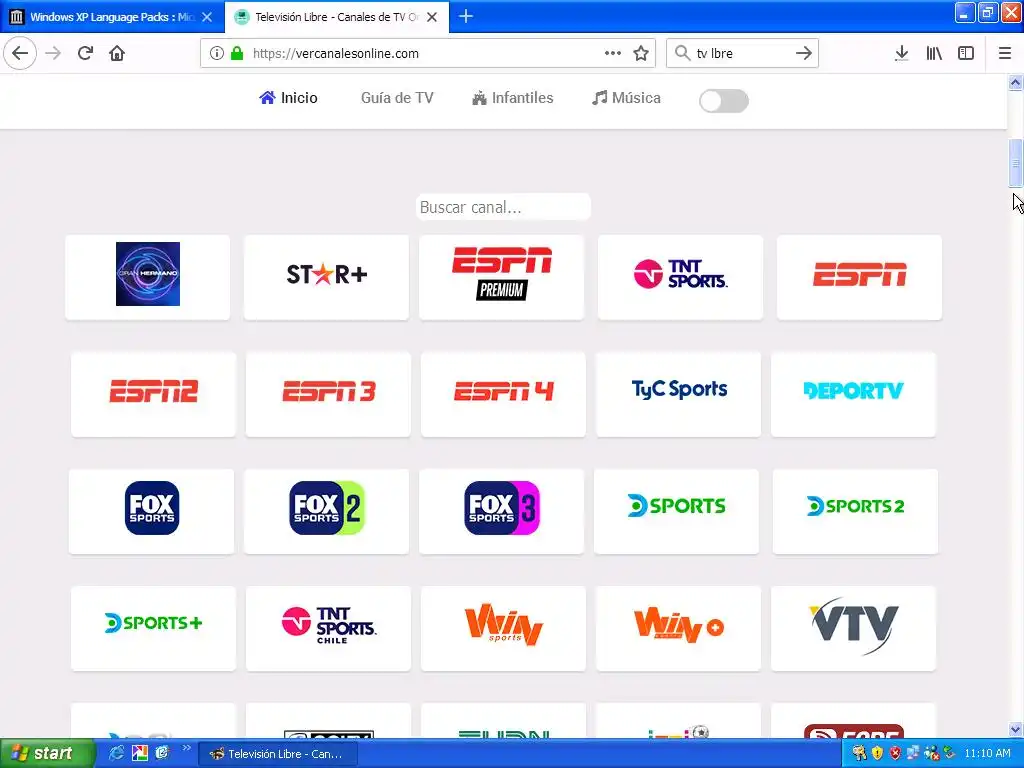Open the DeporTV channel
The height and width of the screenshot is (768, 1024).
[x=854, y=394]
